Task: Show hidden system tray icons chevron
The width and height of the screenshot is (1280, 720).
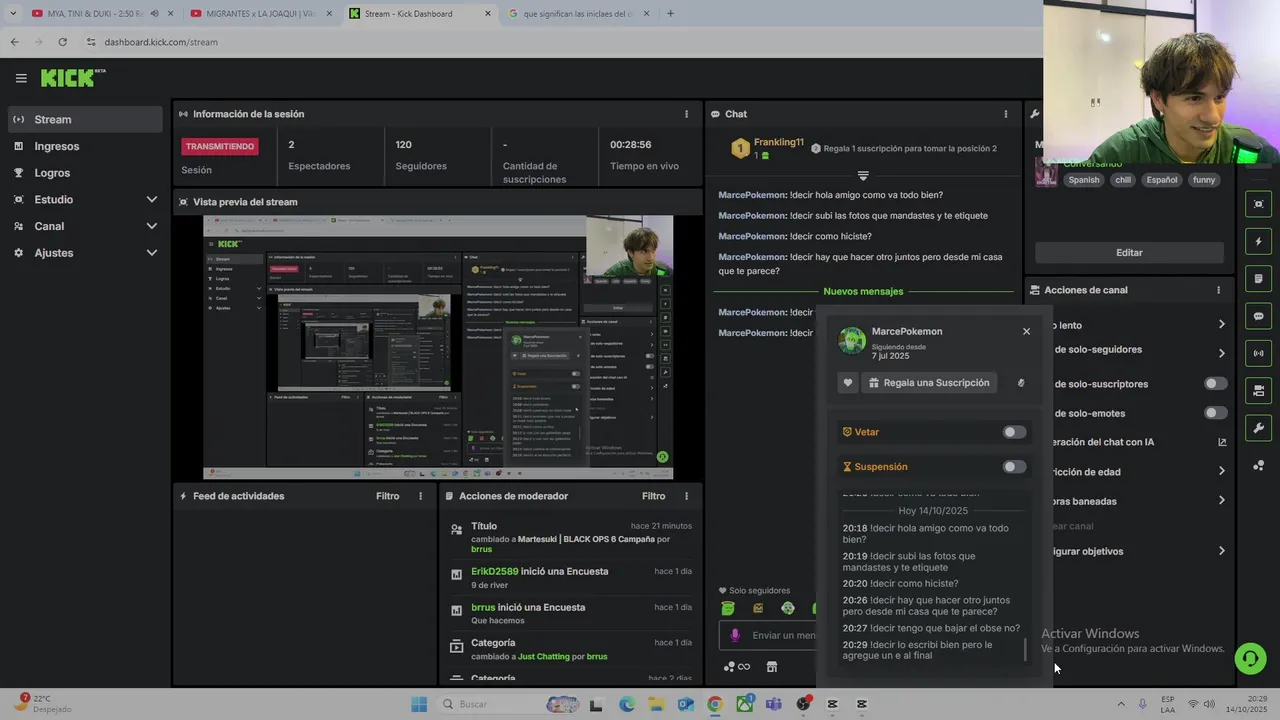Action: pos(1120,704)
